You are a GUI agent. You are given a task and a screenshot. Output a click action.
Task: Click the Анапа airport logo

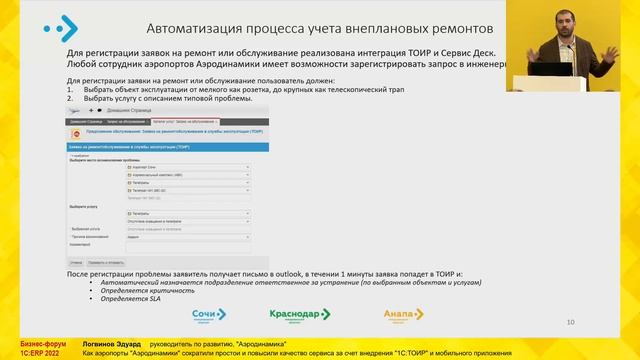click(x=403, y=315)
